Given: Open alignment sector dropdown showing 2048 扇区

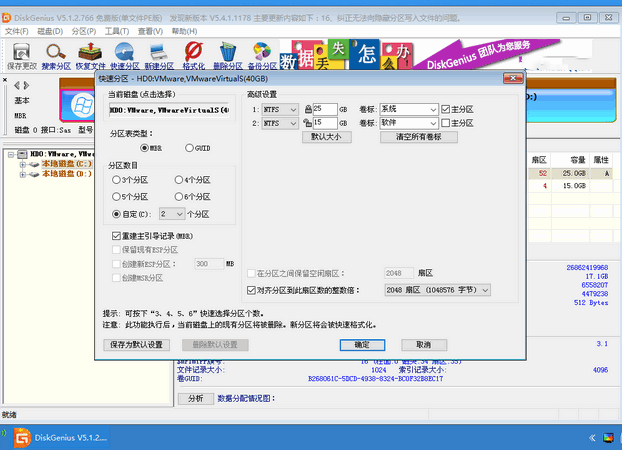Looking at the screenshot, I should pyautogui.click(x=438, y=290).
